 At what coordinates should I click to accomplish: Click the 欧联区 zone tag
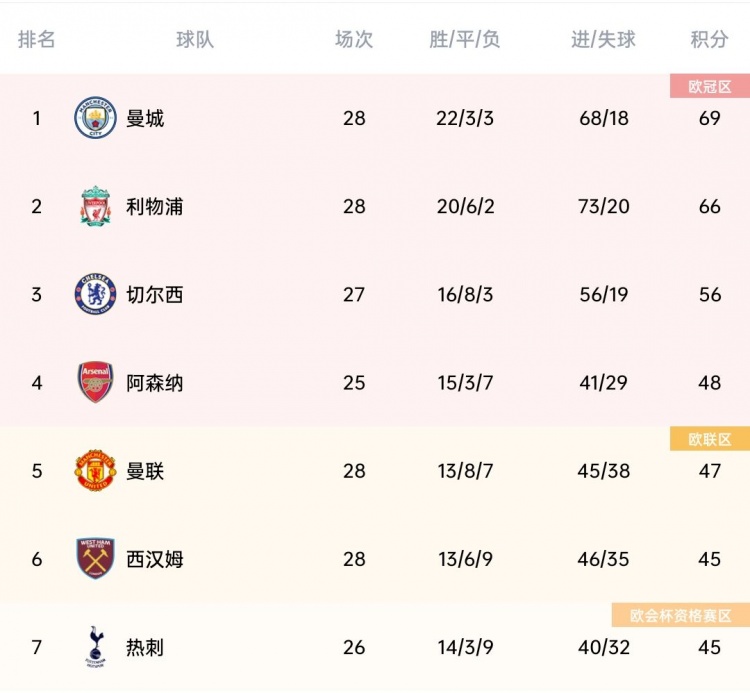click(710, 439)
